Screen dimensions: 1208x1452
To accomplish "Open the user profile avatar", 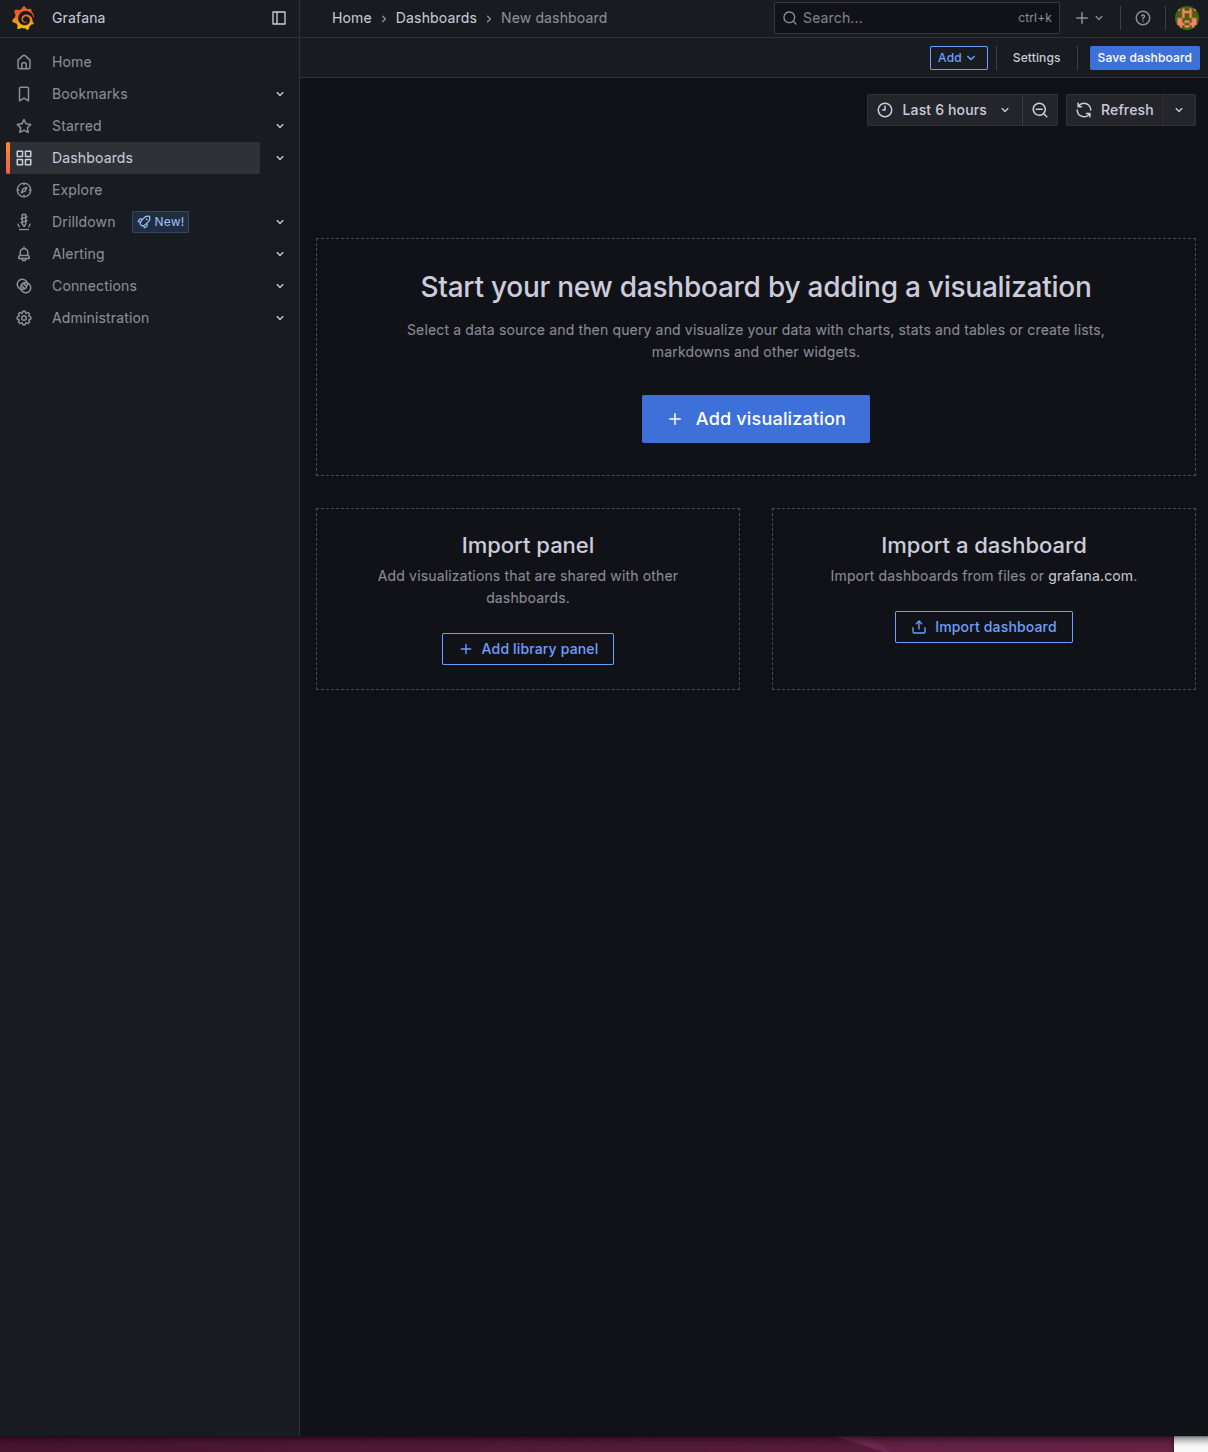I will point(1187,18).
